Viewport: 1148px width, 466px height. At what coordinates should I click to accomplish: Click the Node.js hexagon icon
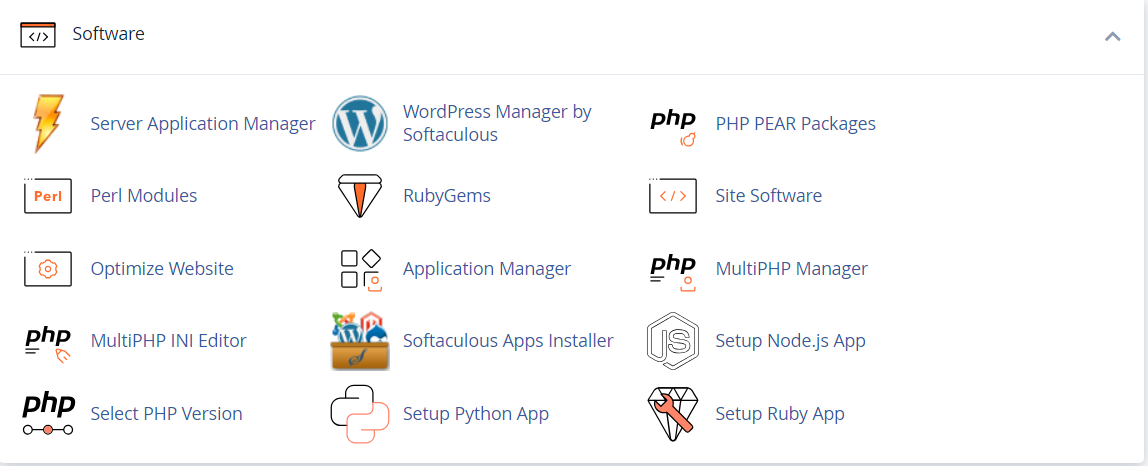[673, 341]
